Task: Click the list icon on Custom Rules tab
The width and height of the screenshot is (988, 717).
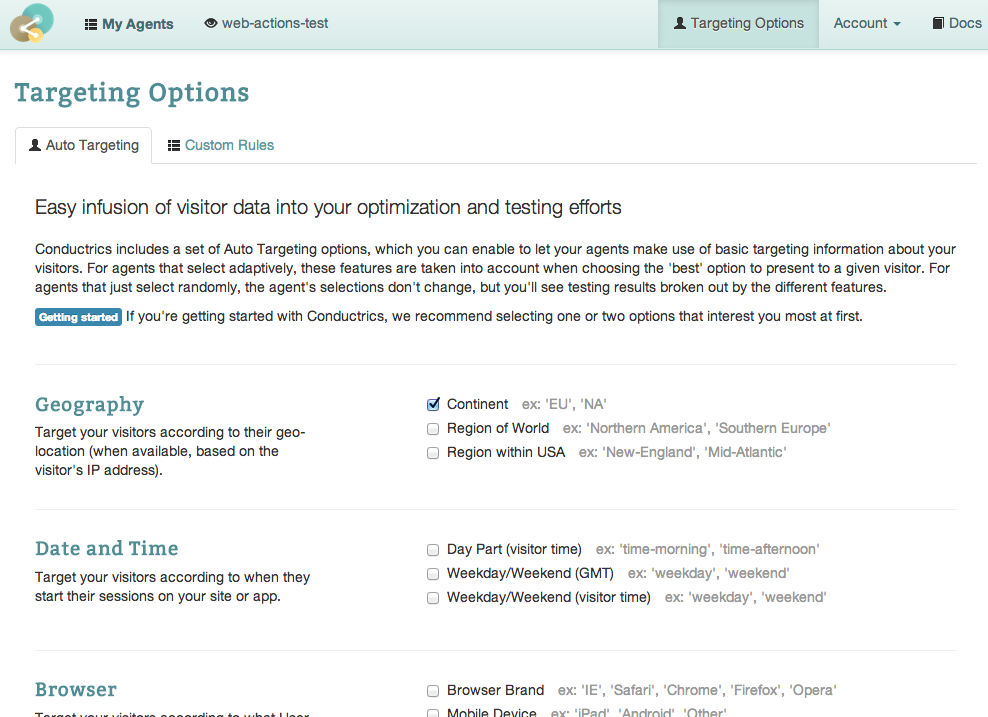Action: coord(174,146)
